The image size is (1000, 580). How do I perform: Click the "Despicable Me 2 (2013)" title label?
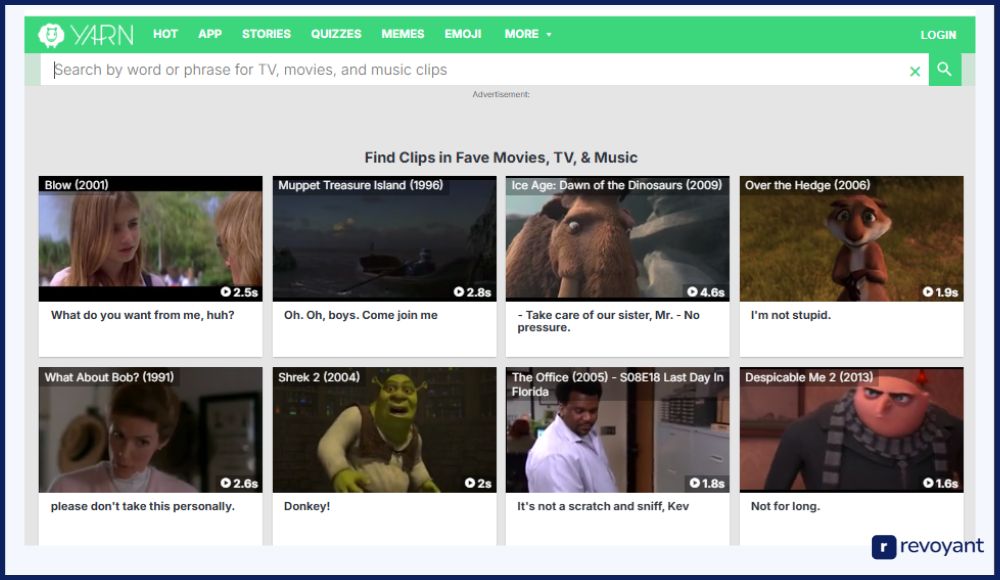809,377
